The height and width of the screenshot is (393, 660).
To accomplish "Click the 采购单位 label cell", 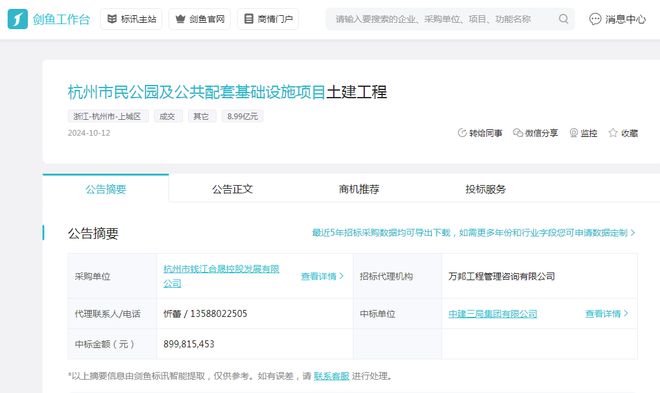I will tap(112, 276).
